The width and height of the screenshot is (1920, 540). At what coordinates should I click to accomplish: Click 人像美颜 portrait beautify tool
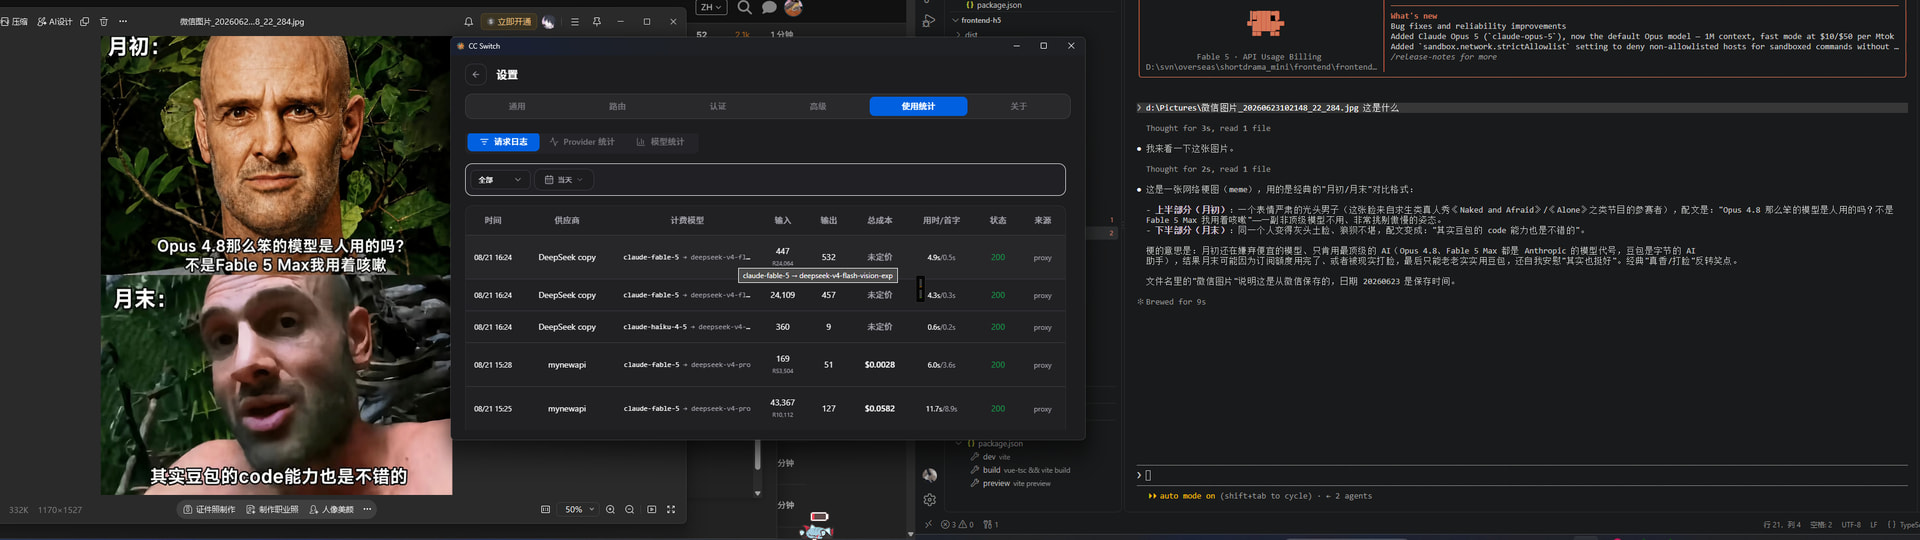pyautogui.click(x=331, y=509)
